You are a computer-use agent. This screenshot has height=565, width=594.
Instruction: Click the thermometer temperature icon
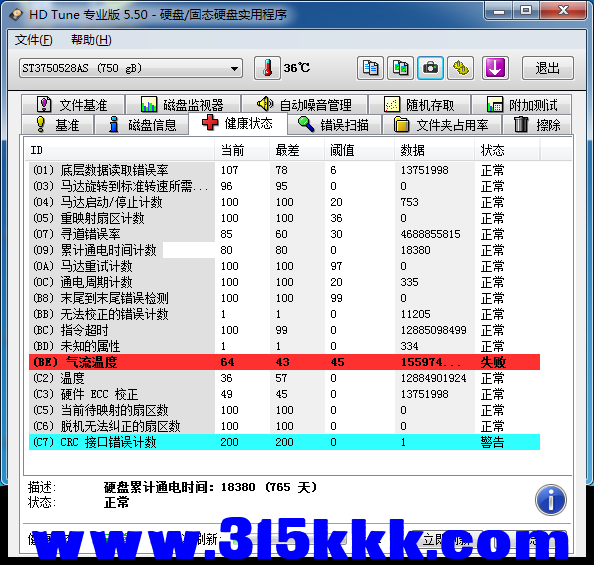click(x=267, y=68)
